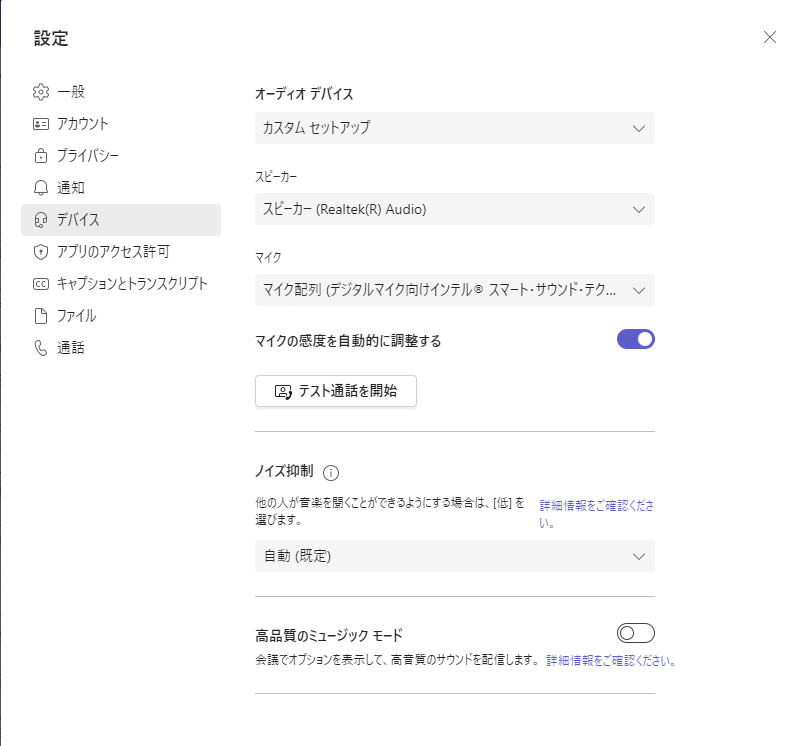Open the スピーカー (Realtek(R) Audio) dropdown
The image size is (799, 746).
pos(455,209)
